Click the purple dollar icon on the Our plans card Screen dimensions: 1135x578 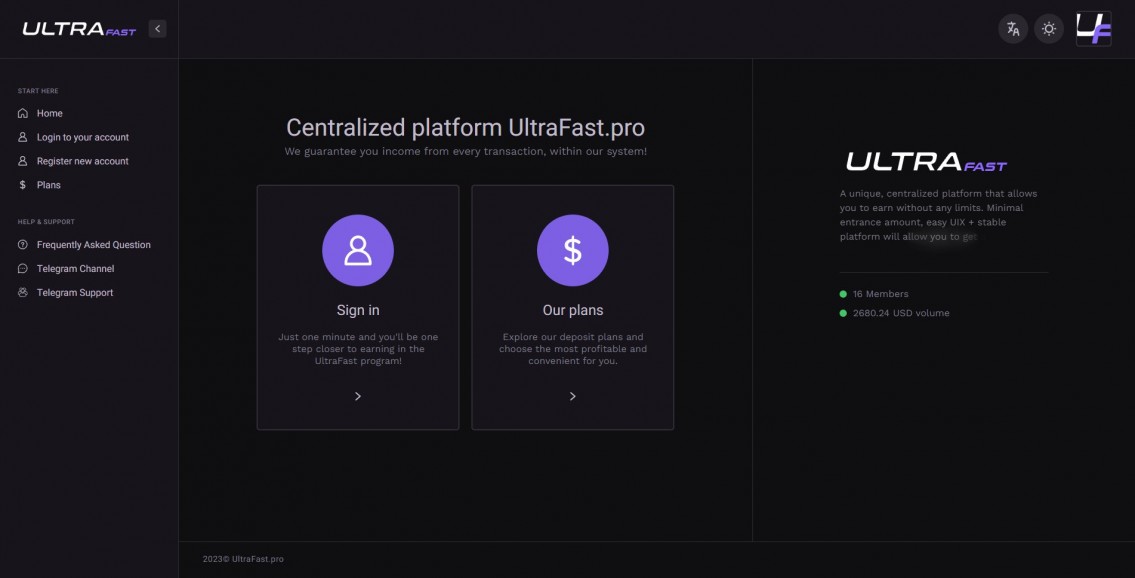coord(573,250)
